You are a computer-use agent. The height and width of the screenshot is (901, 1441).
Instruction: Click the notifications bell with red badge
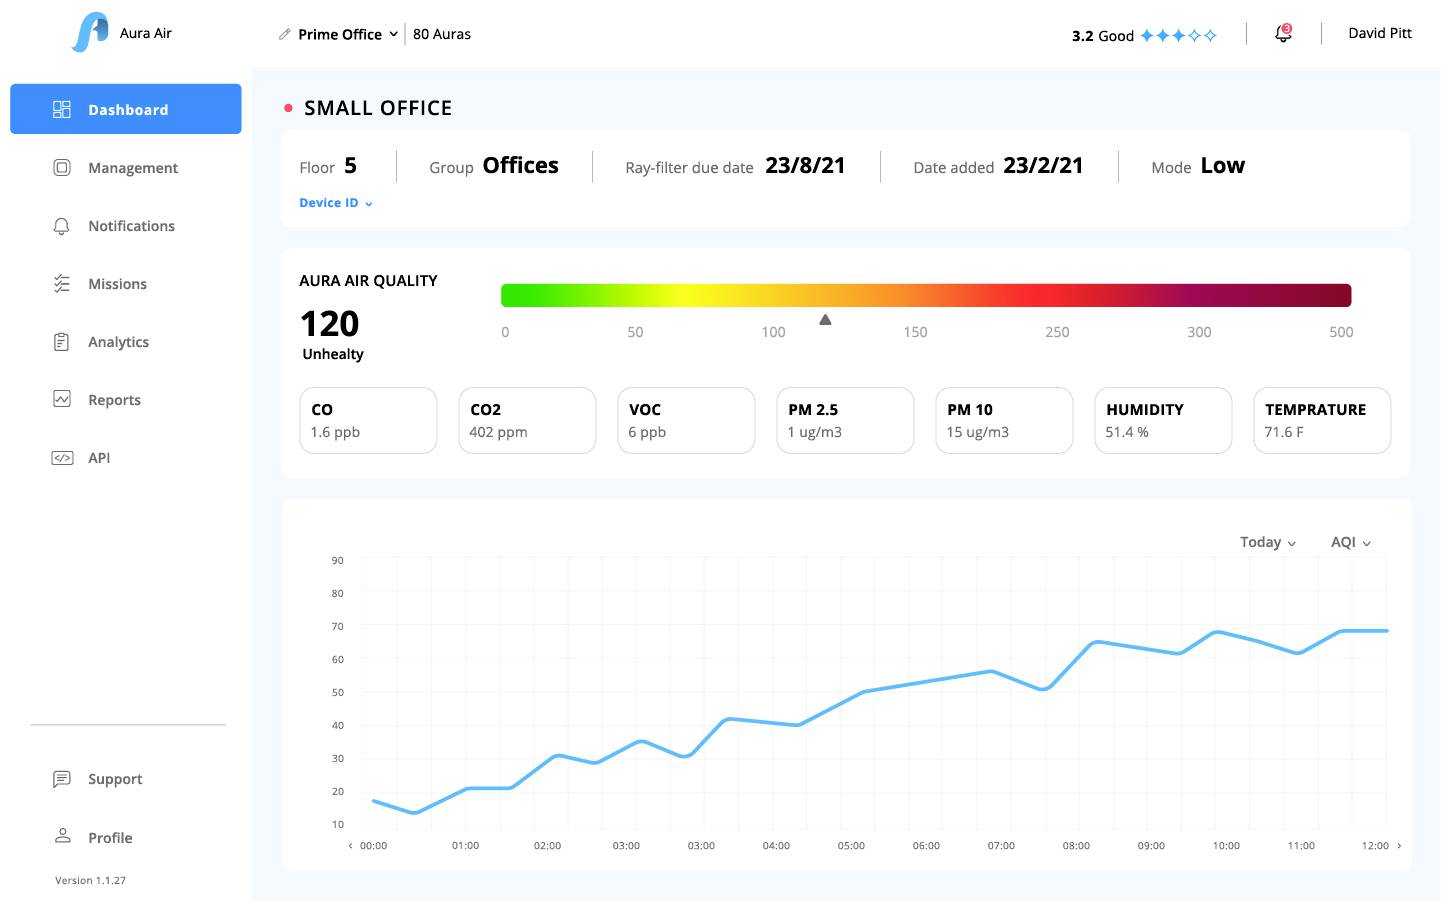1282,33
